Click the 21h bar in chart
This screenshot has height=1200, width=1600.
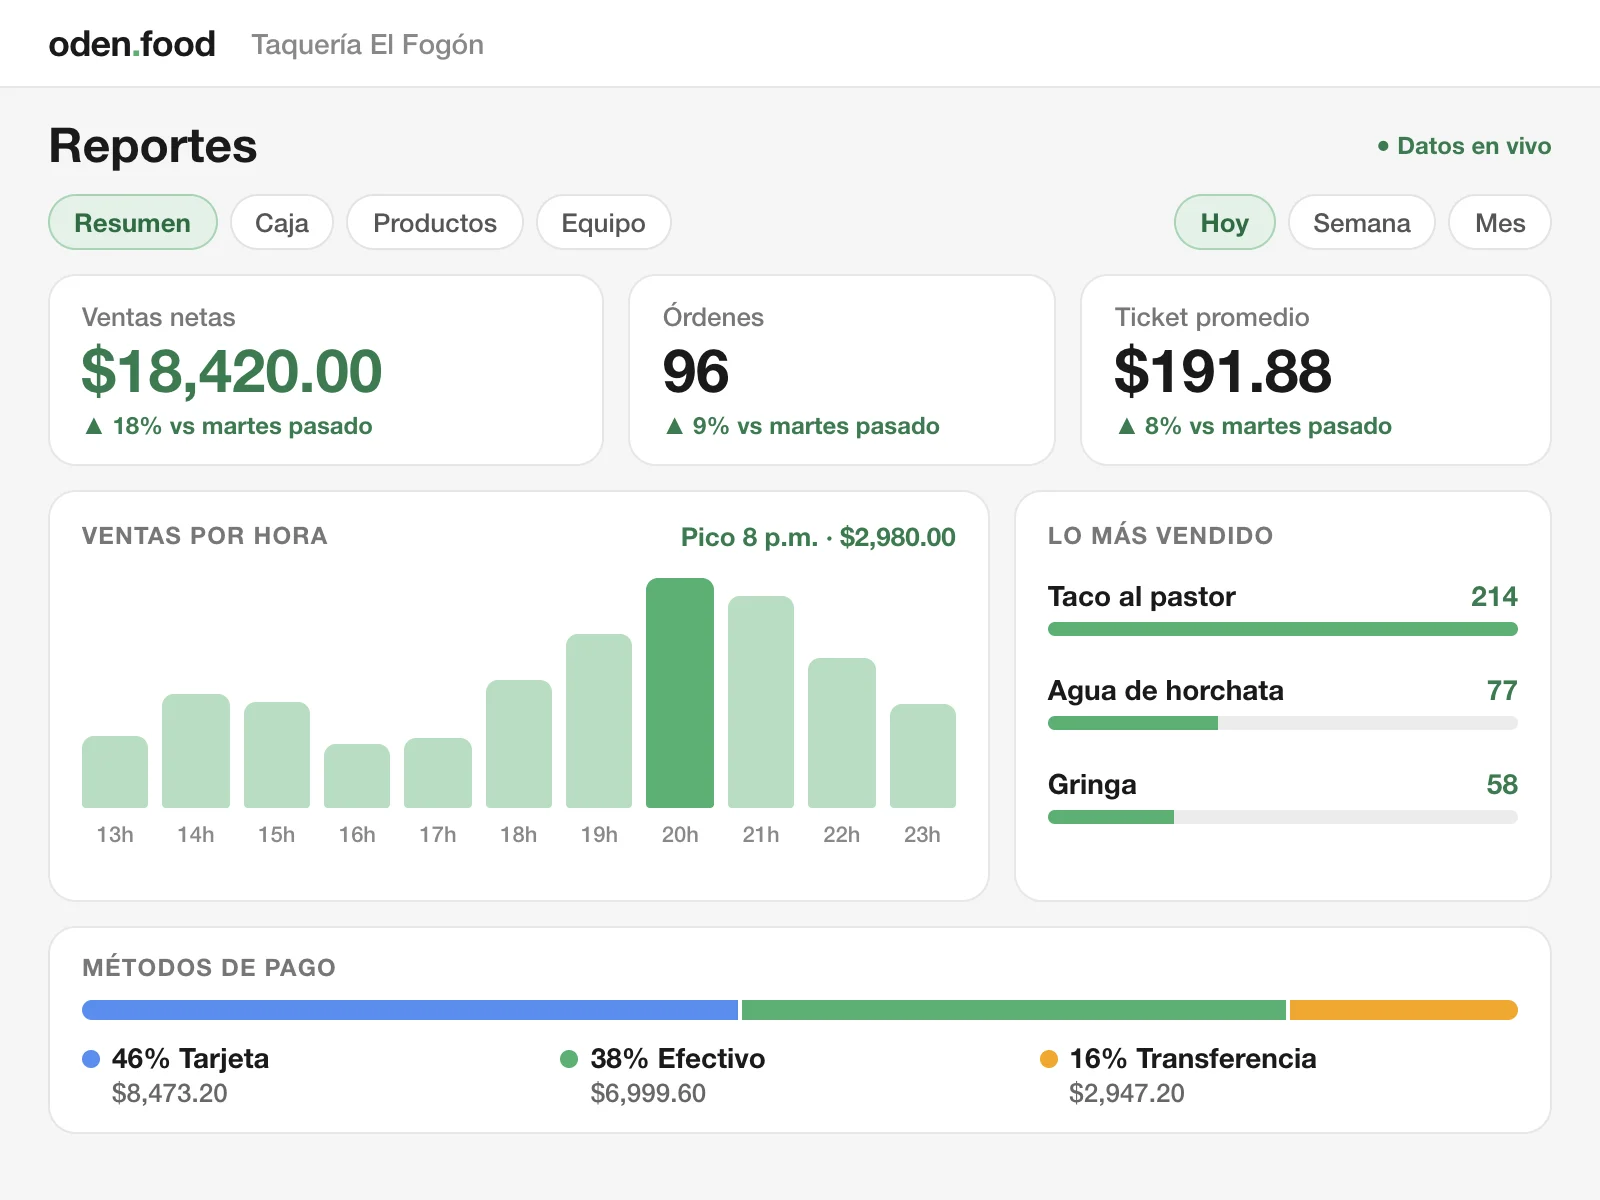(x=761, y=702)
